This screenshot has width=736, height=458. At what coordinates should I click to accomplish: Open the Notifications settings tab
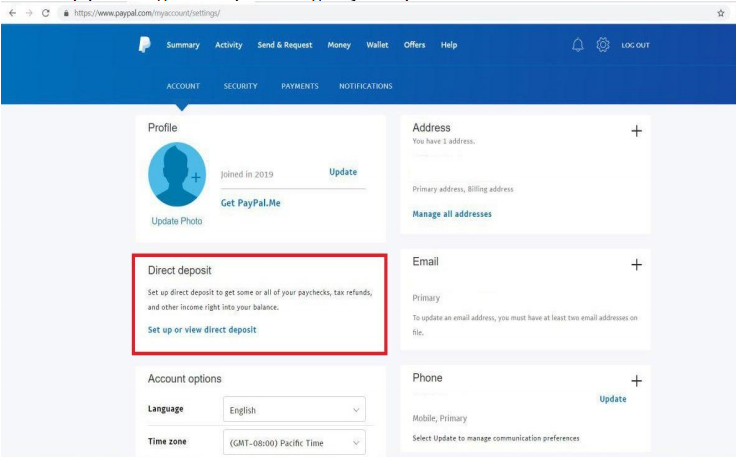pyautogui.click(x=365, y=86)
